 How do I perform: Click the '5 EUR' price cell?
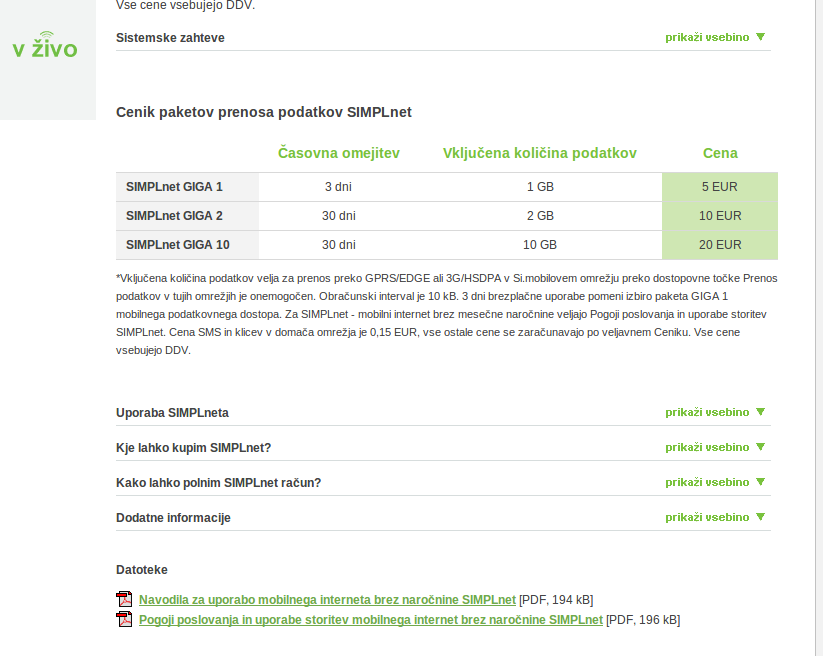point(720,187)
